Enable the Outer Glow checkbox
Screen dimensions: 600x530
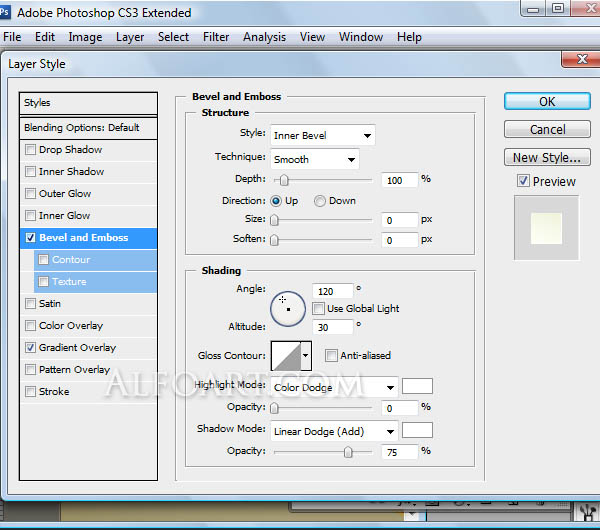click(x=30, y=193)
